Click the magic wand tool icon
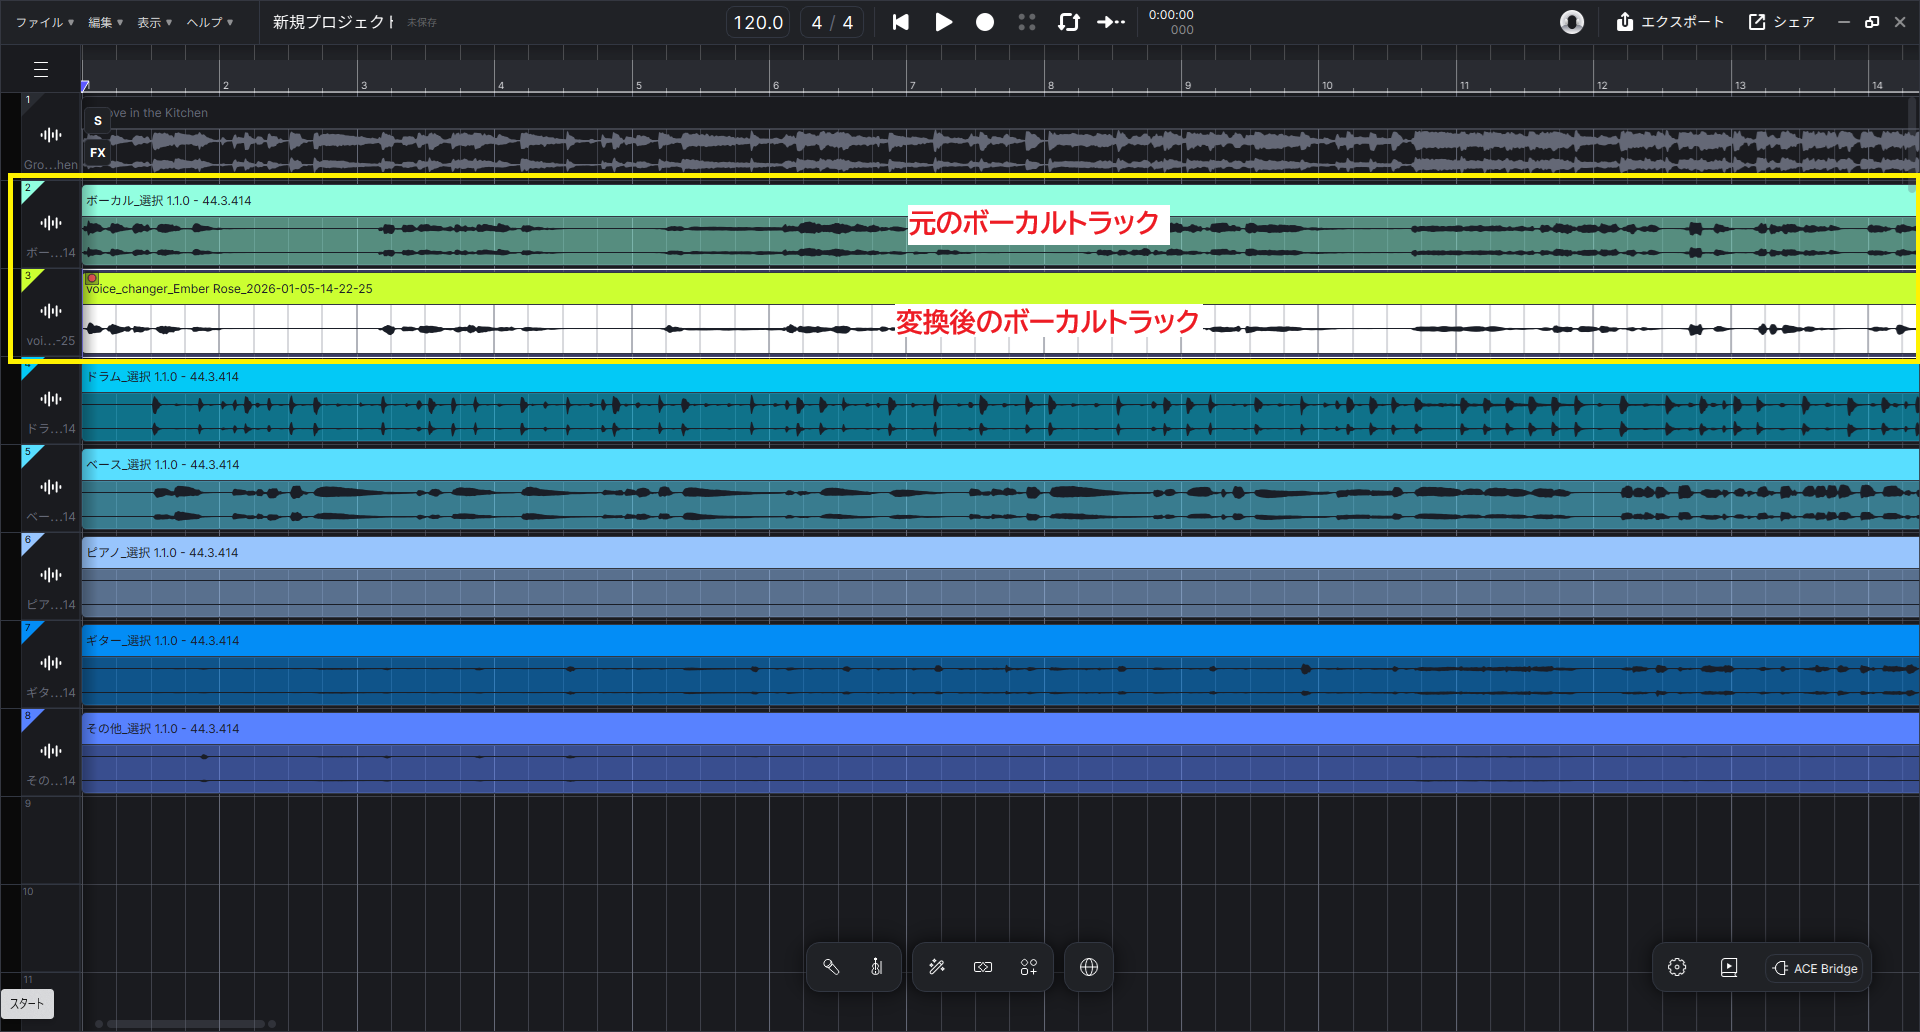 point(937,967)
